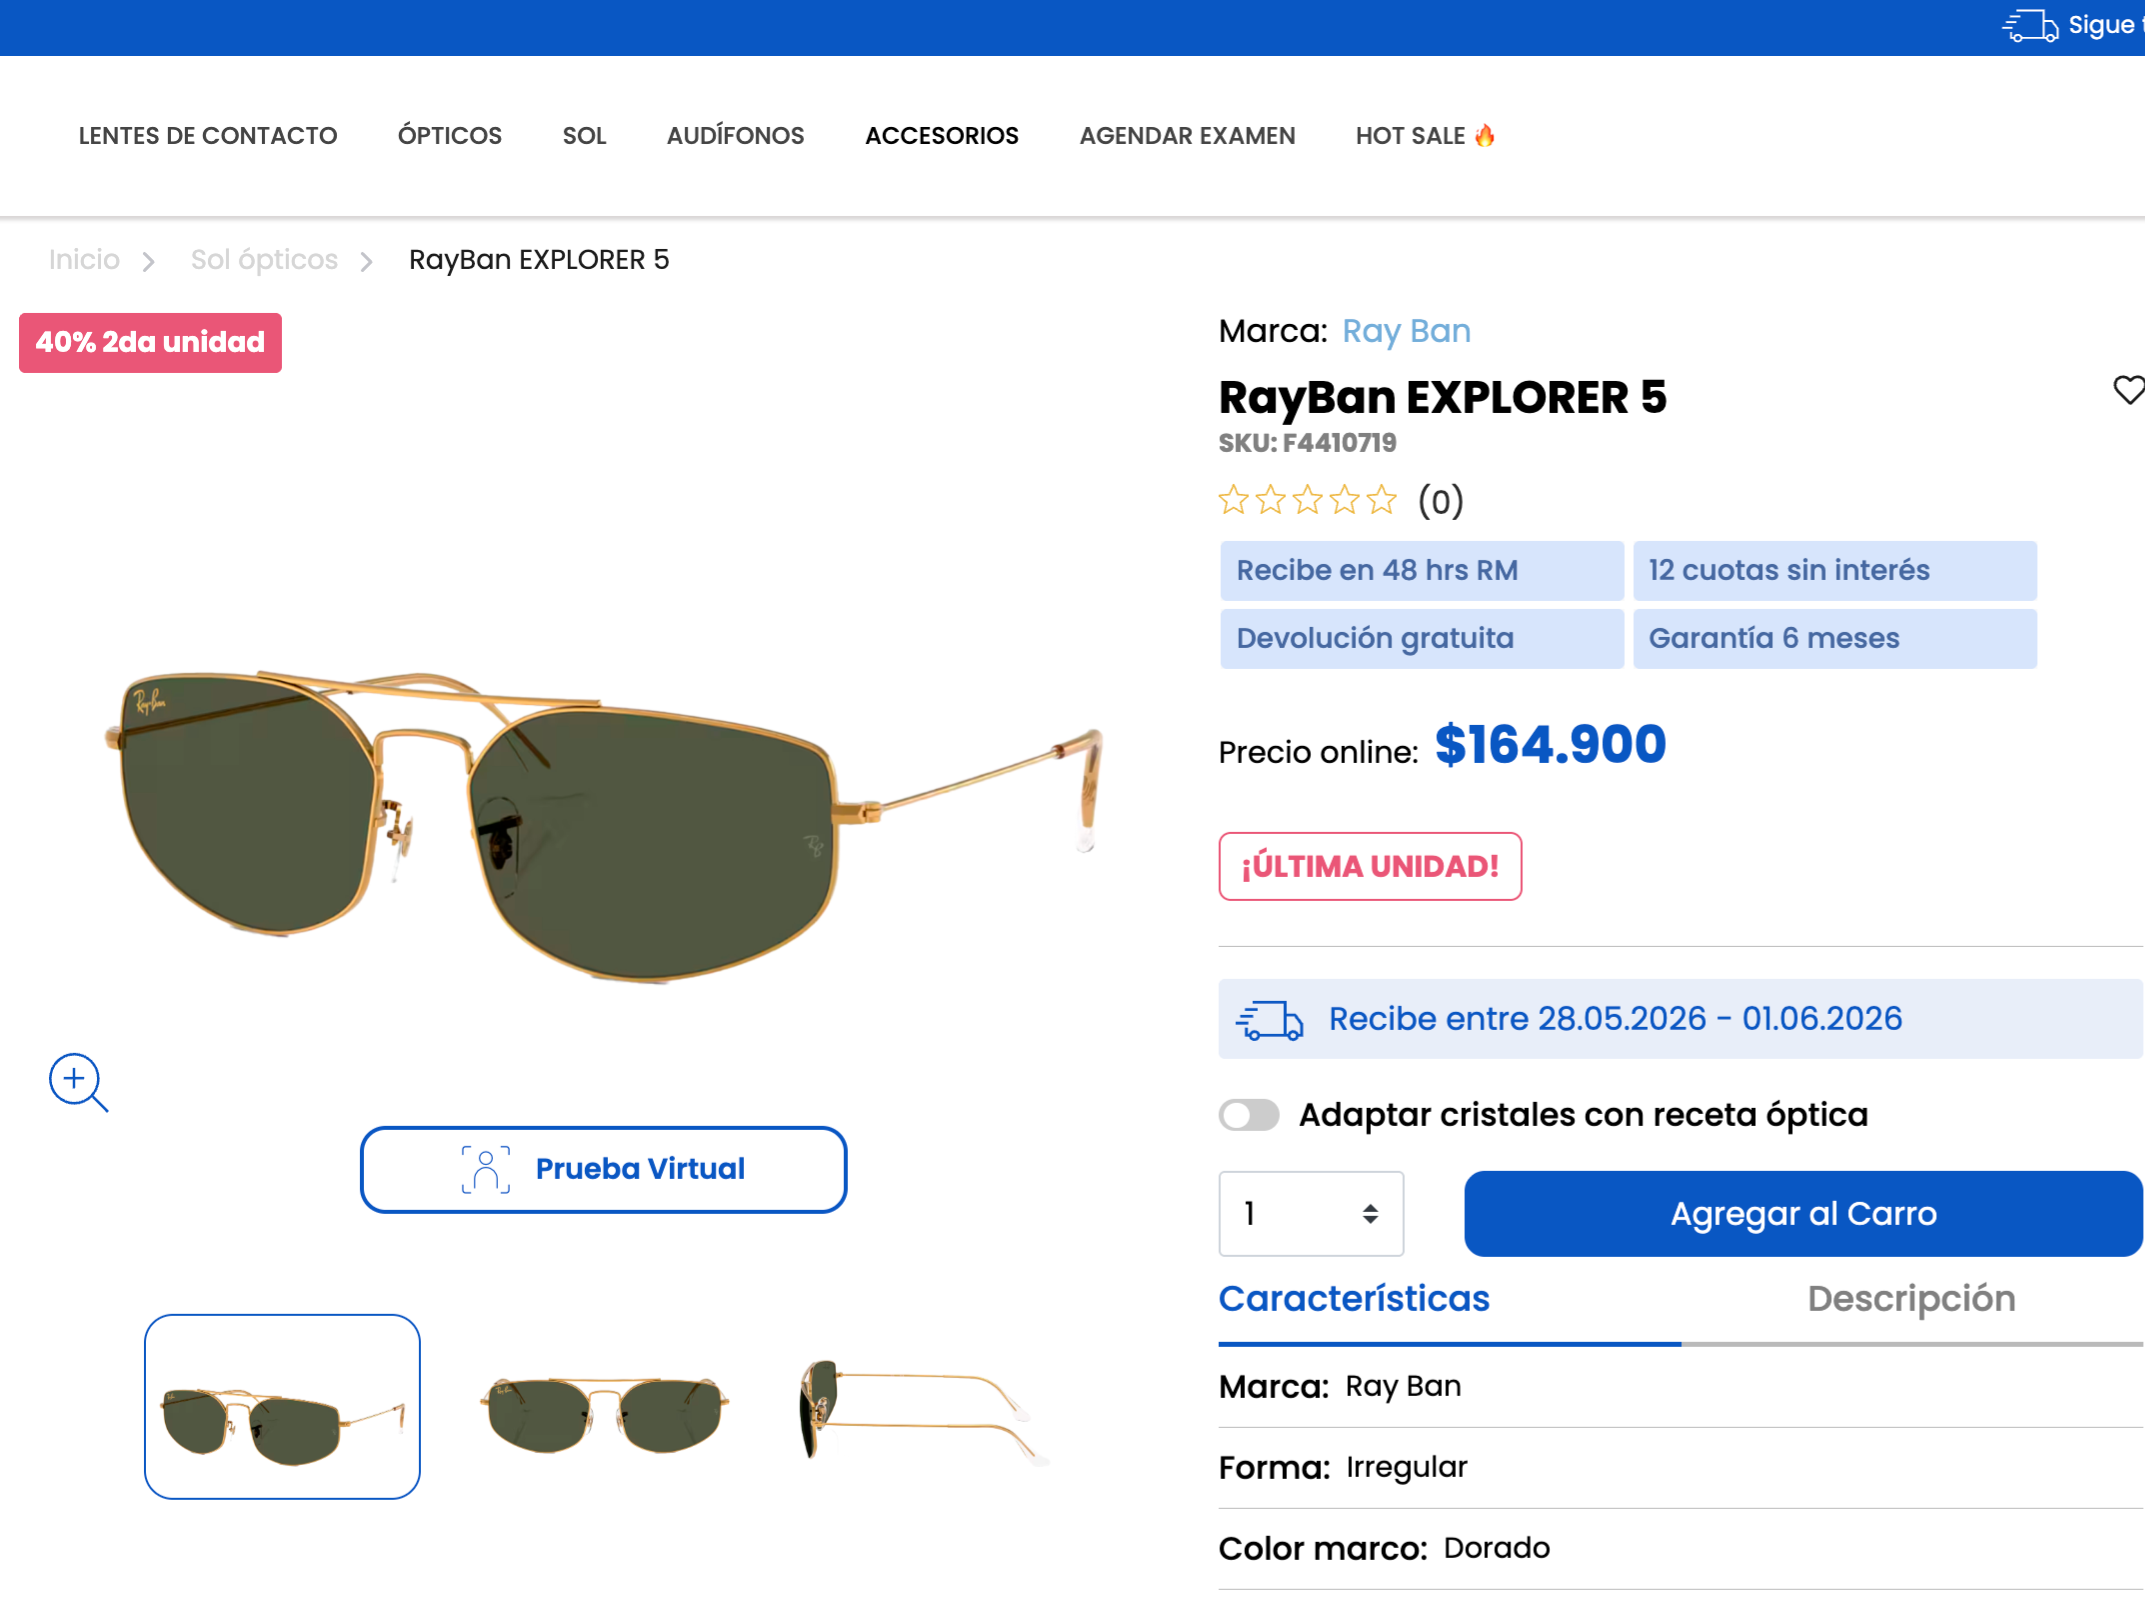
Task: Open the ÓPTICOS menu
Action: click(x=450, y=135)
